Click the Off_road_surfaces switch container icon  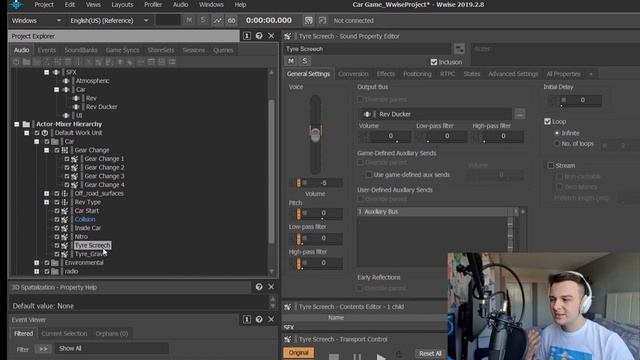pyautogui.click(x=65, y=193)
